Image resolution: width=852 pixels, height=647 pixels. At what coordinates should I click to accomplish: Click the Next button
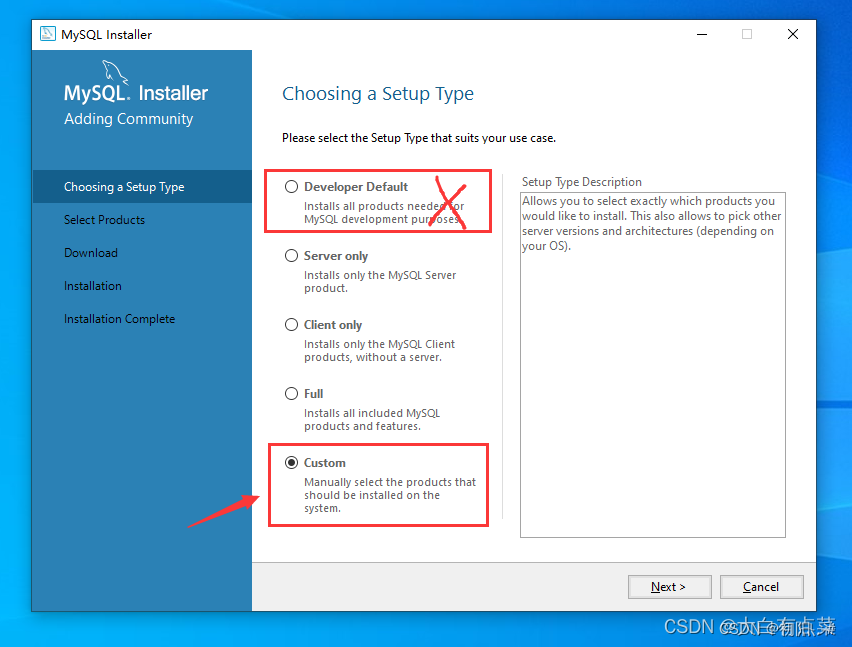tap(669, 587)
